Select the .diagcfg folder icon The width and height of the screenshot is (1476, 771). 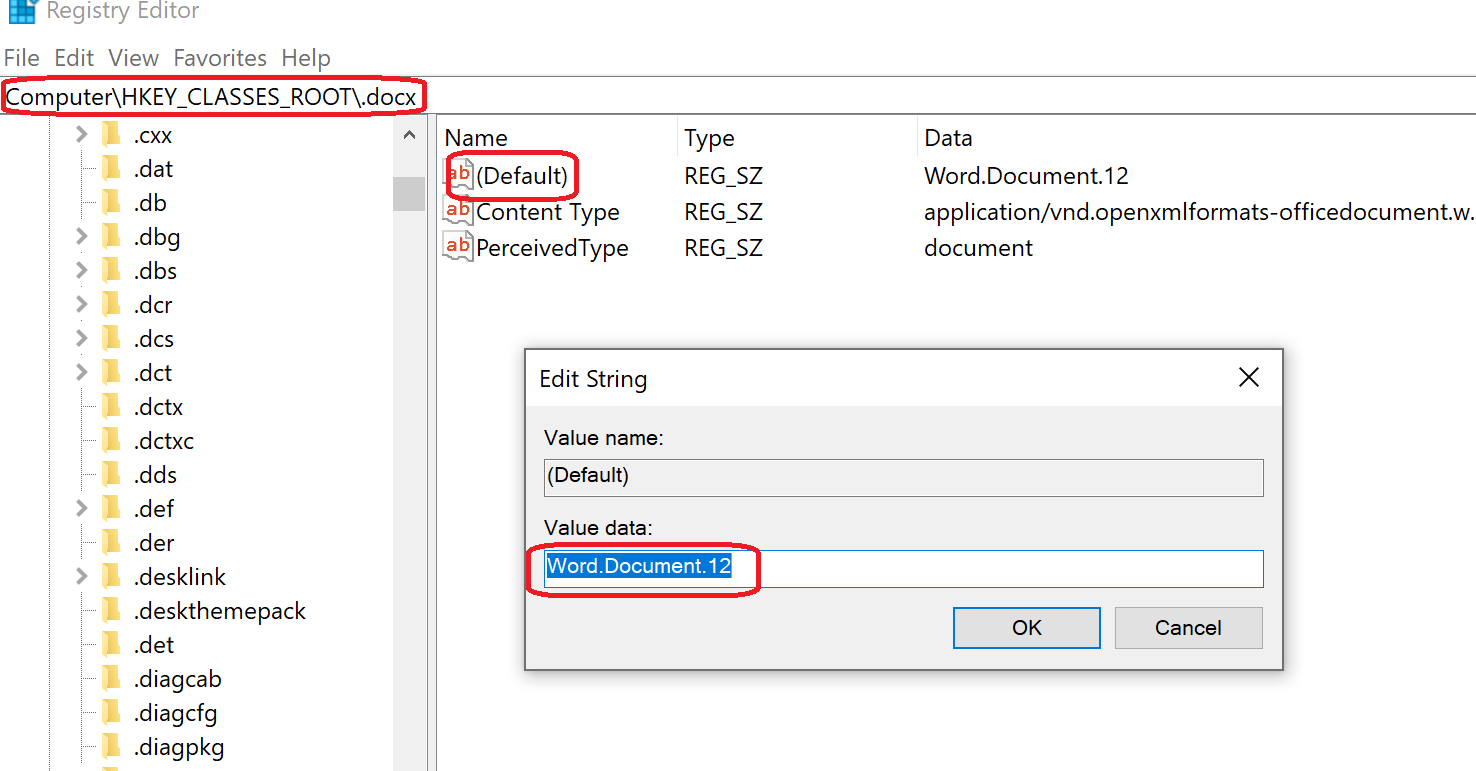[x=111, y=713]
